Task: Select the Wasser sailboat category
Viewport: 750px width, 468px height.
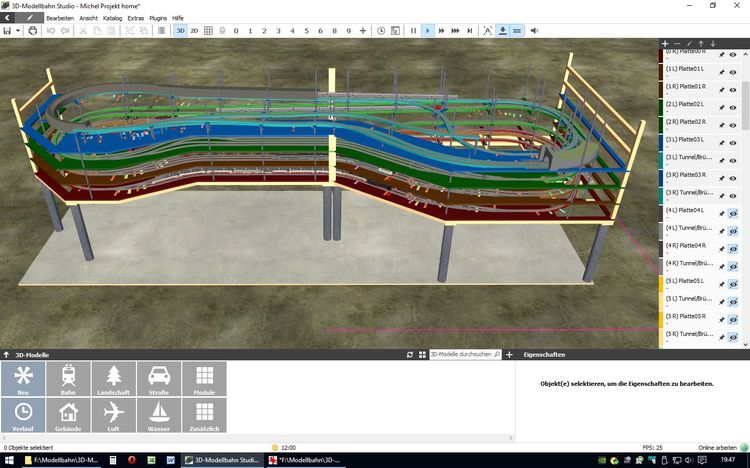Action: coord(158,415)
